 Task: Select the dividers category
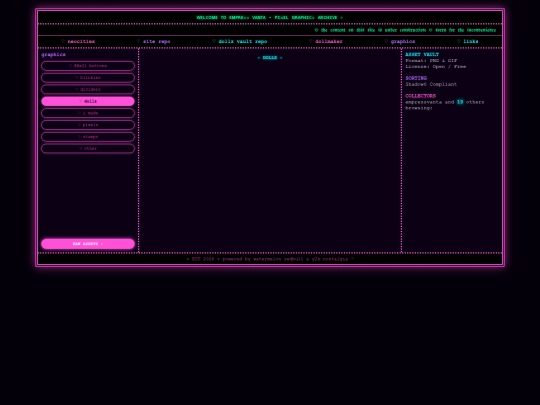[88, 90]
